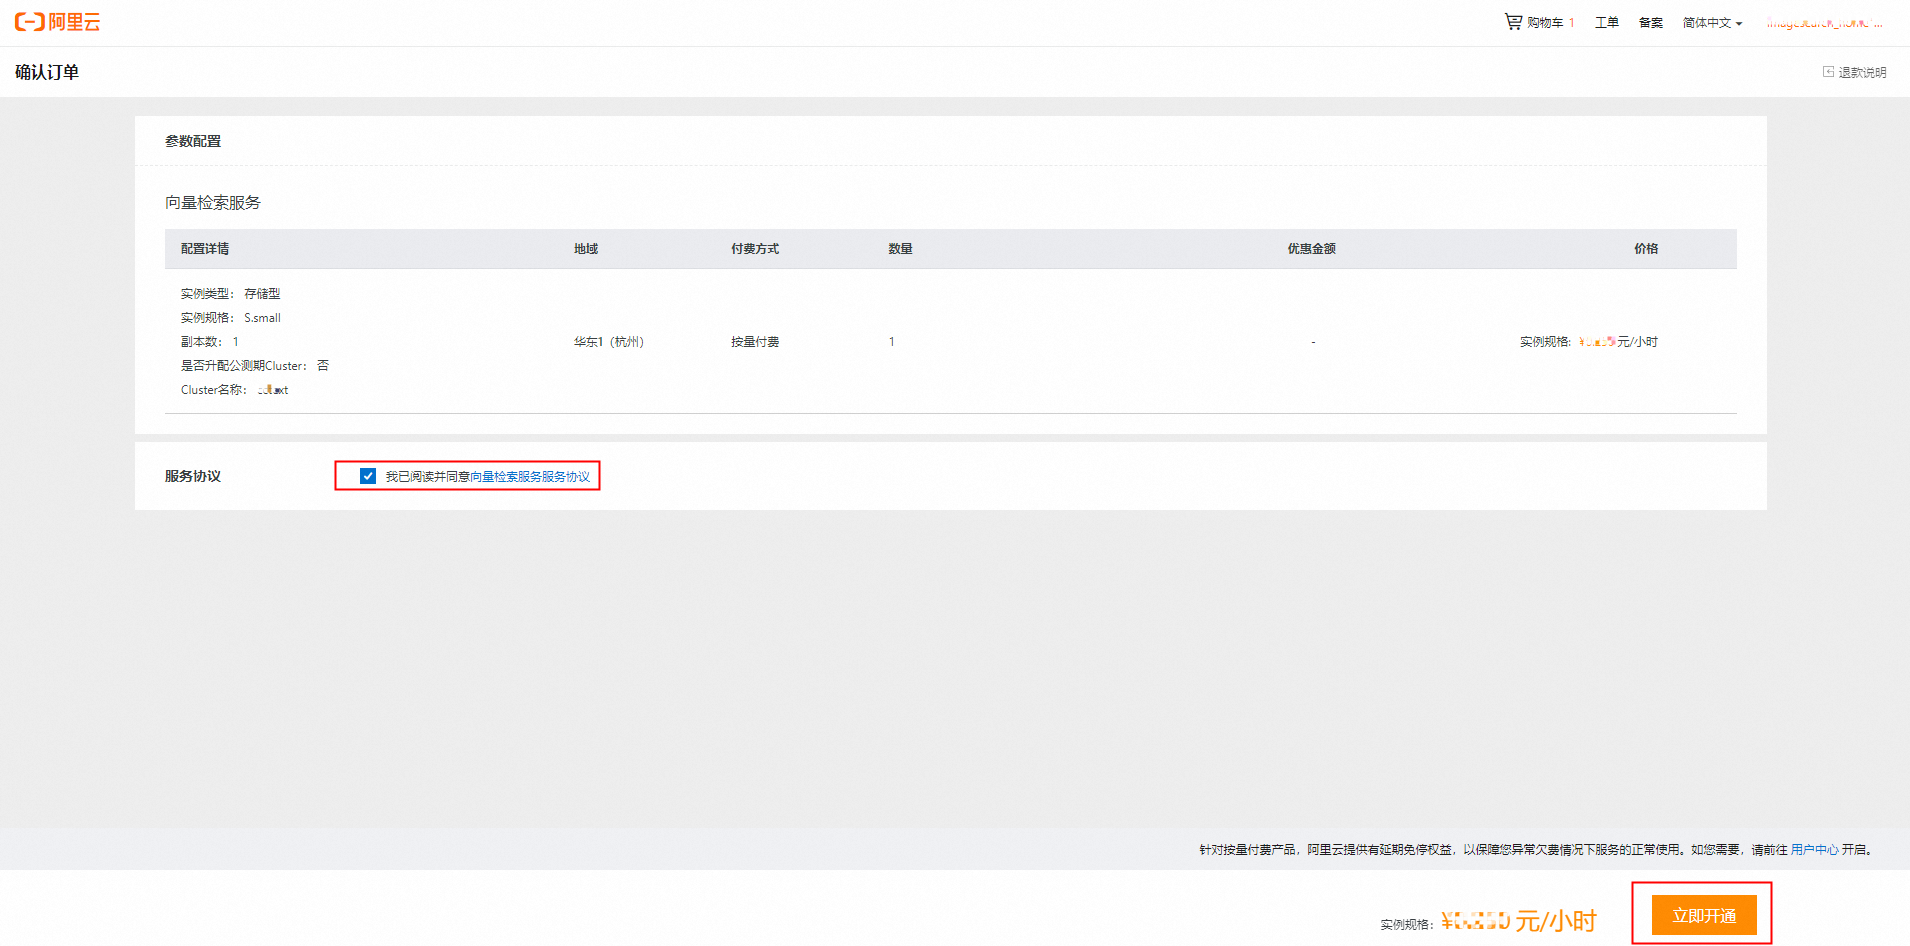Open the account username menu
Image resolution: width=1910 pixels, height=946 pixels.
point(1824,22)
